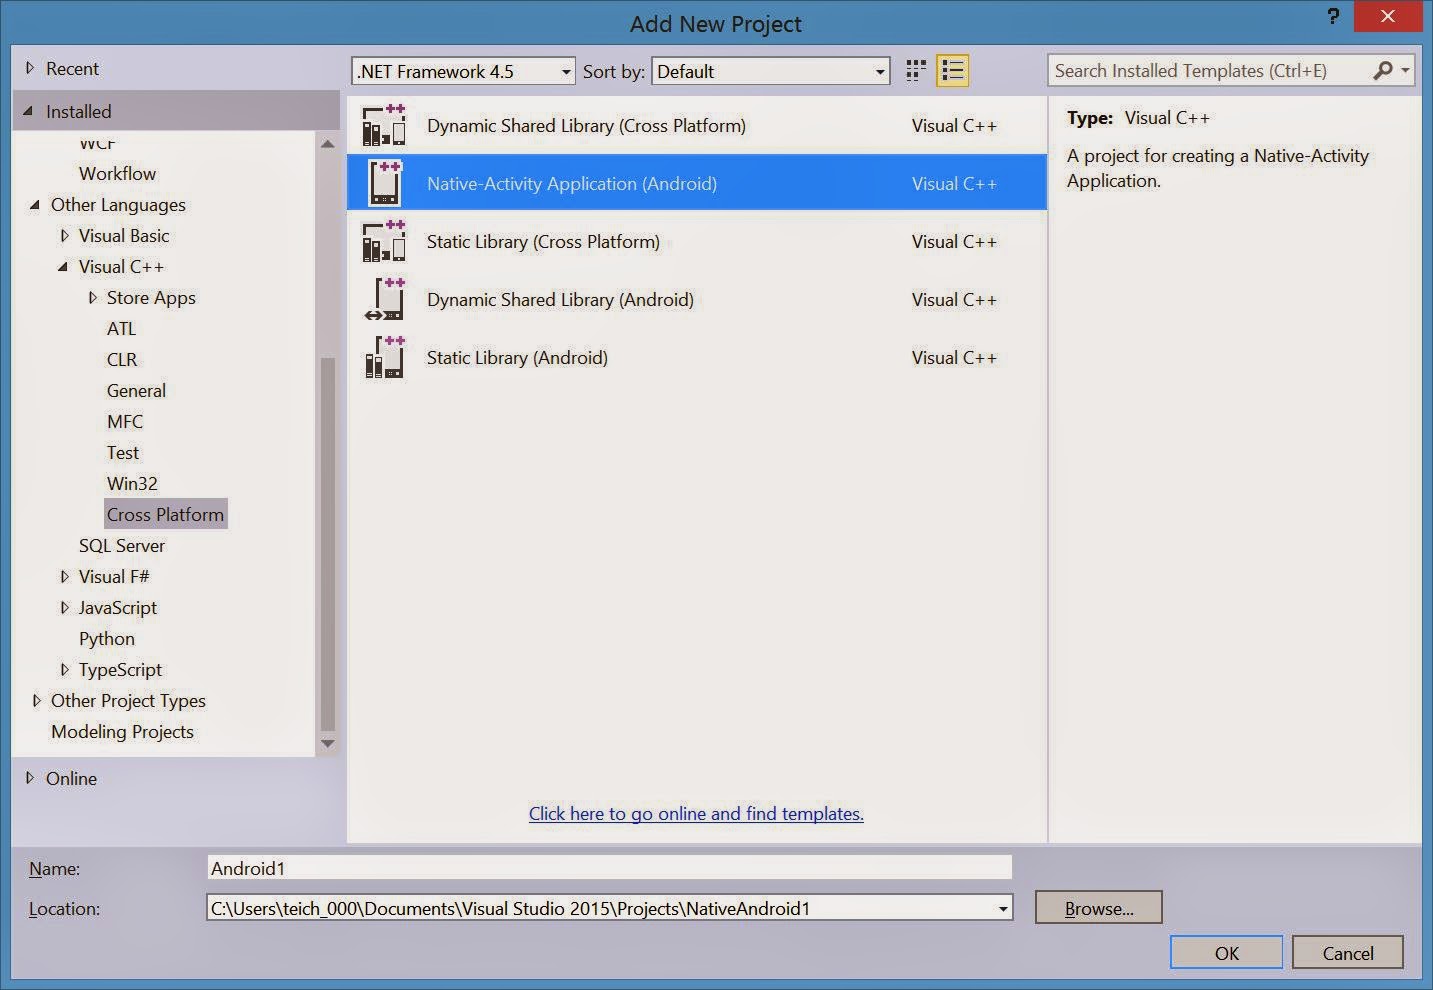Screen dimensions: 1433x990
Task: Select the Python category
Action: (107, 638)
